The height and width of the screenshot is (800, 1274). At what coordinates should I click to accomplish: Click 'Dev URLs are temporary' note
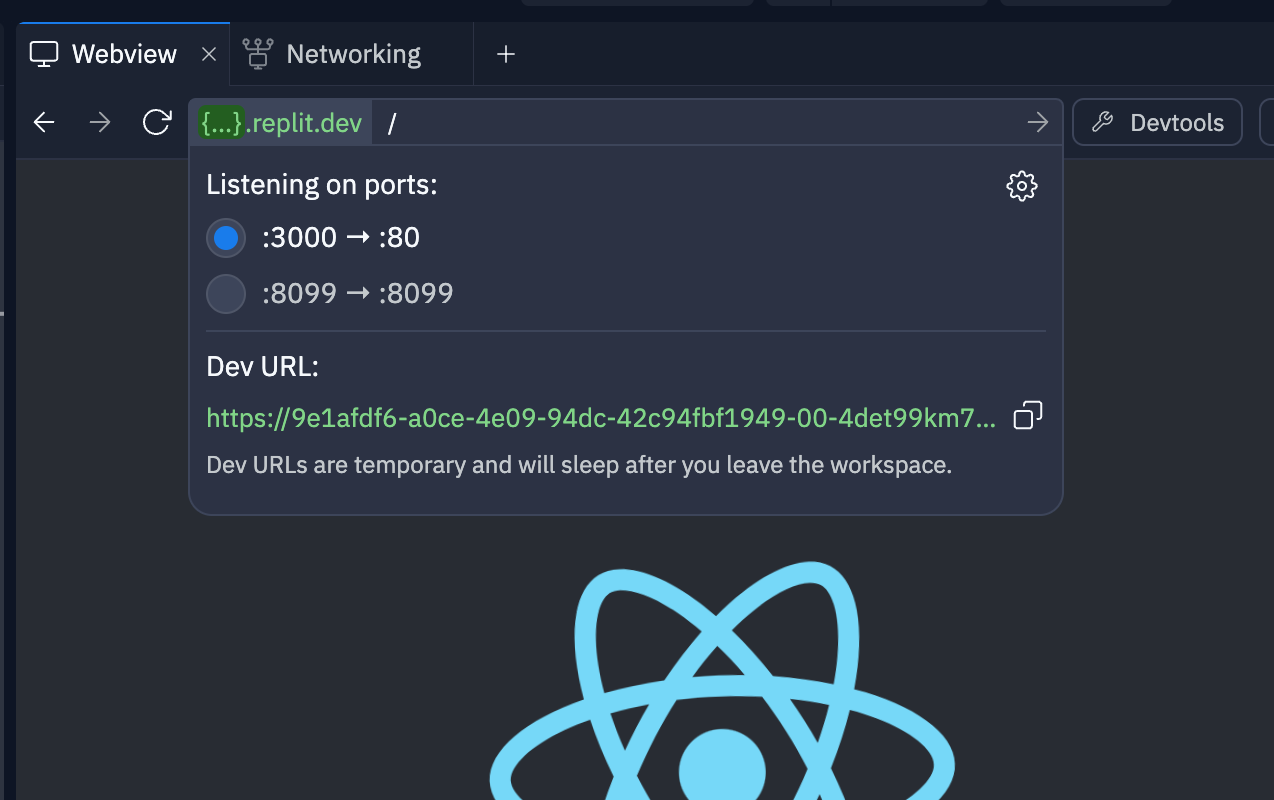click(579, 465)
